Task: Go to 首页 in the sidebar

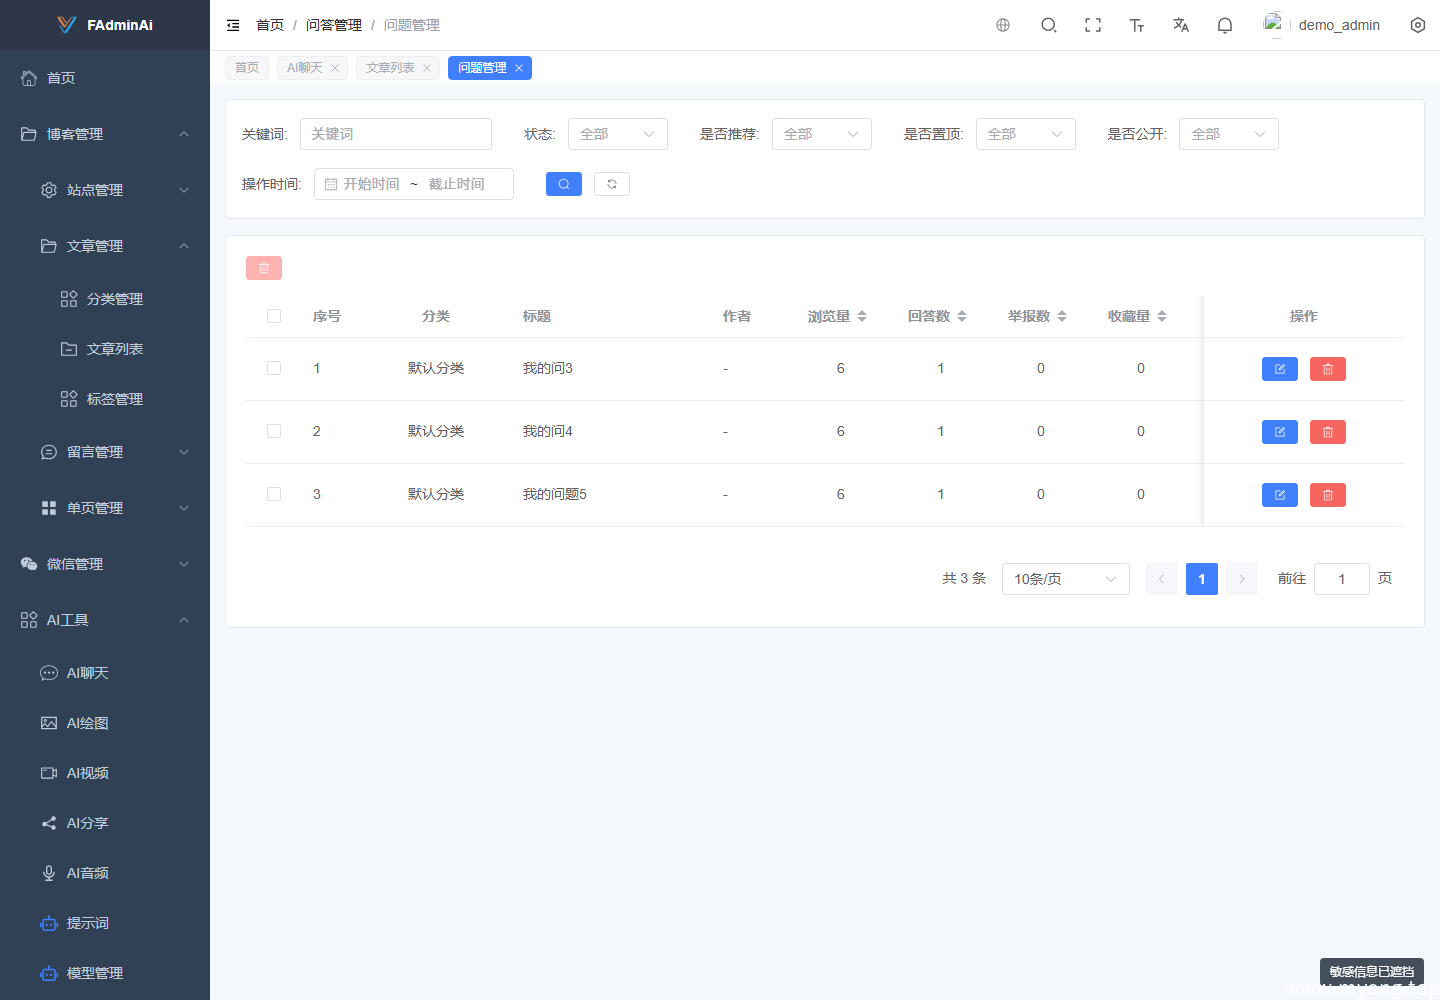Action: pos(105,78)
